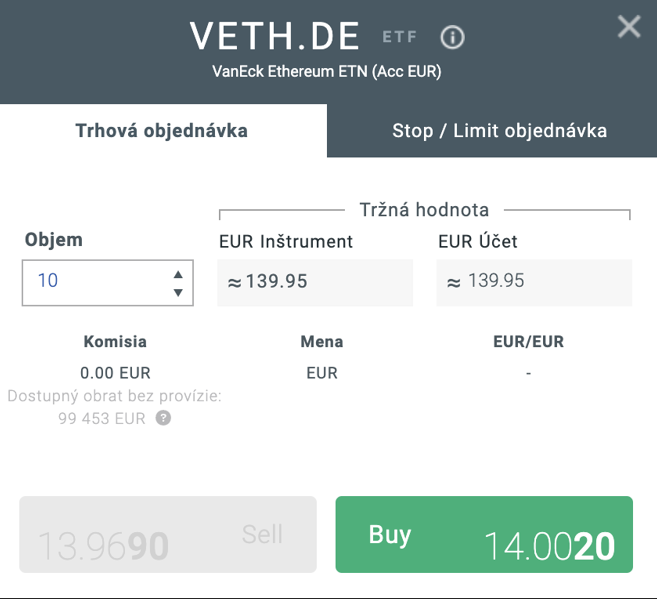This screenshot has width=657, height=599.
Task: Click the ETF type label
Action: coord(400,38)
